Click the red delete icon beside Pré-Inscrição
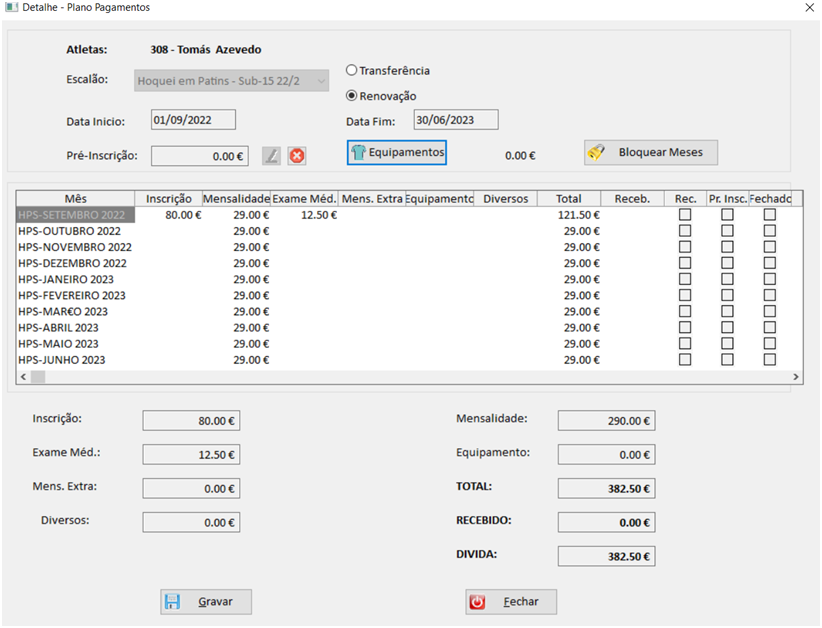Image resolution: width=822 pixels, height=628 pixels. pos(297,156)
